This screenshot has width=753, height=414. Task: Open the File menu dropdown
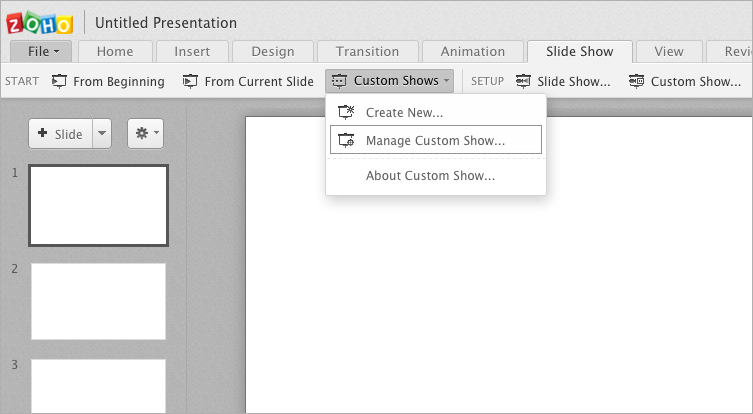point(41,52)
